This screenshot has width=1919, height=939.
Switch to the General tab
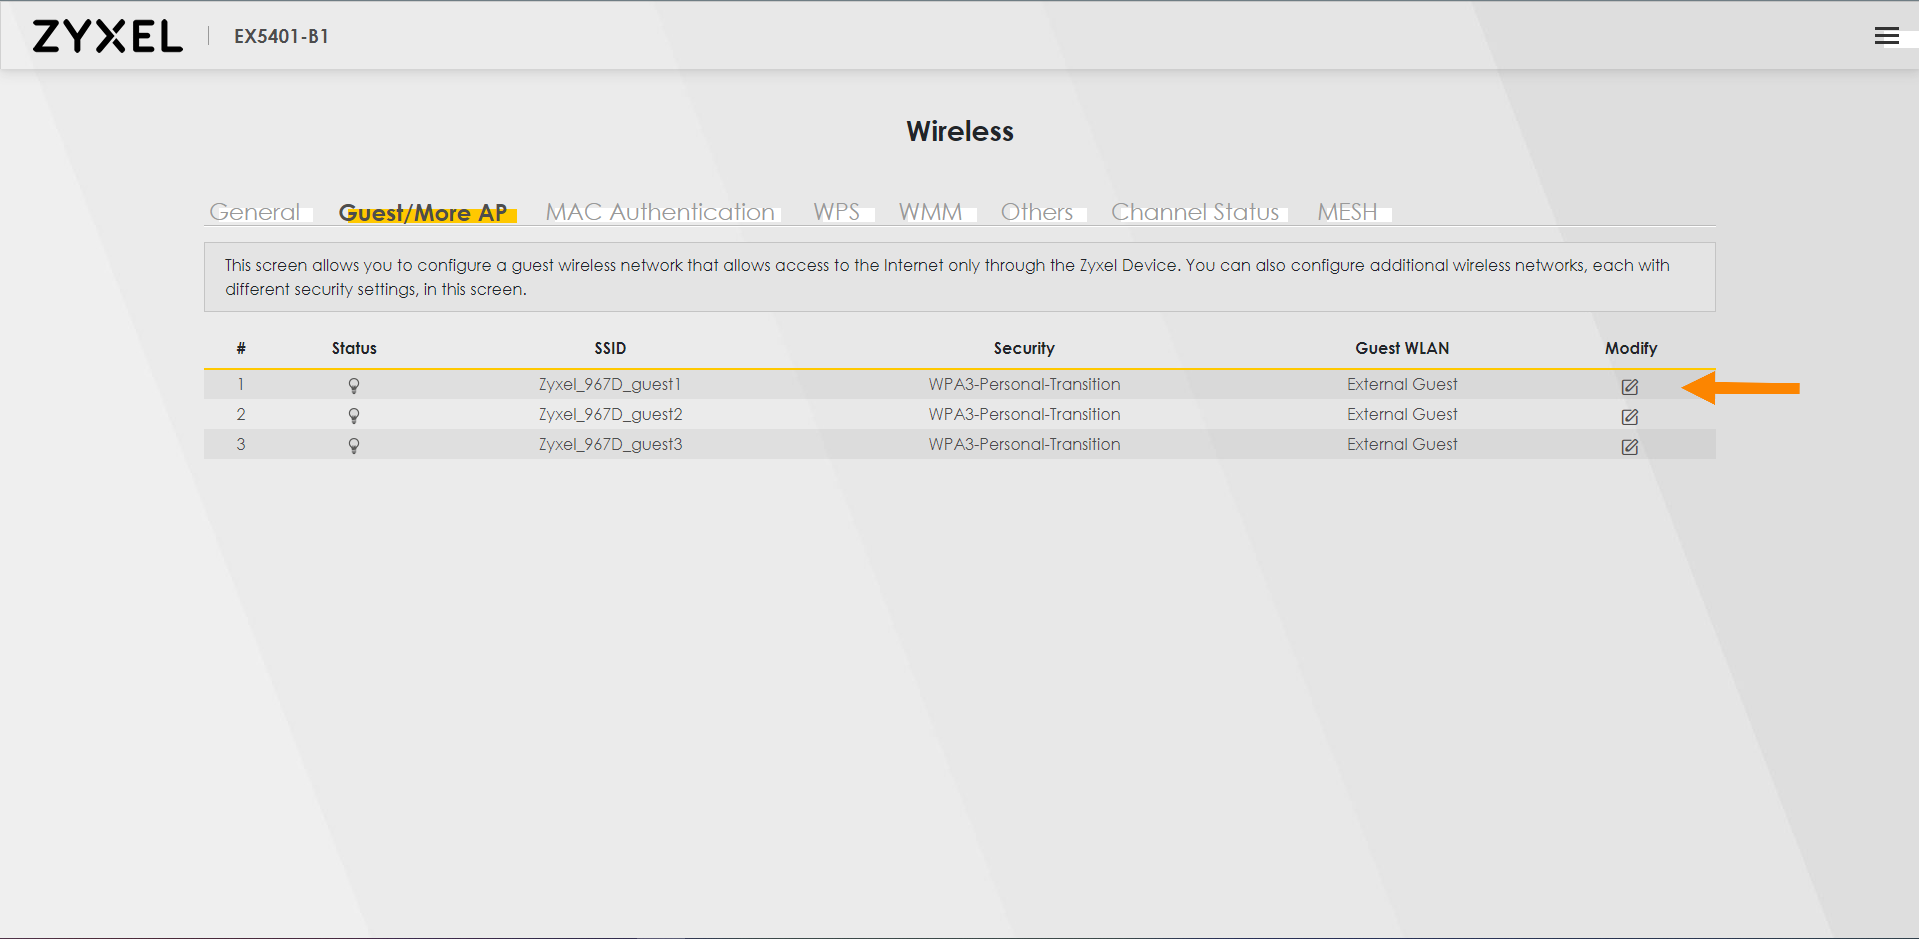(255, 212)
